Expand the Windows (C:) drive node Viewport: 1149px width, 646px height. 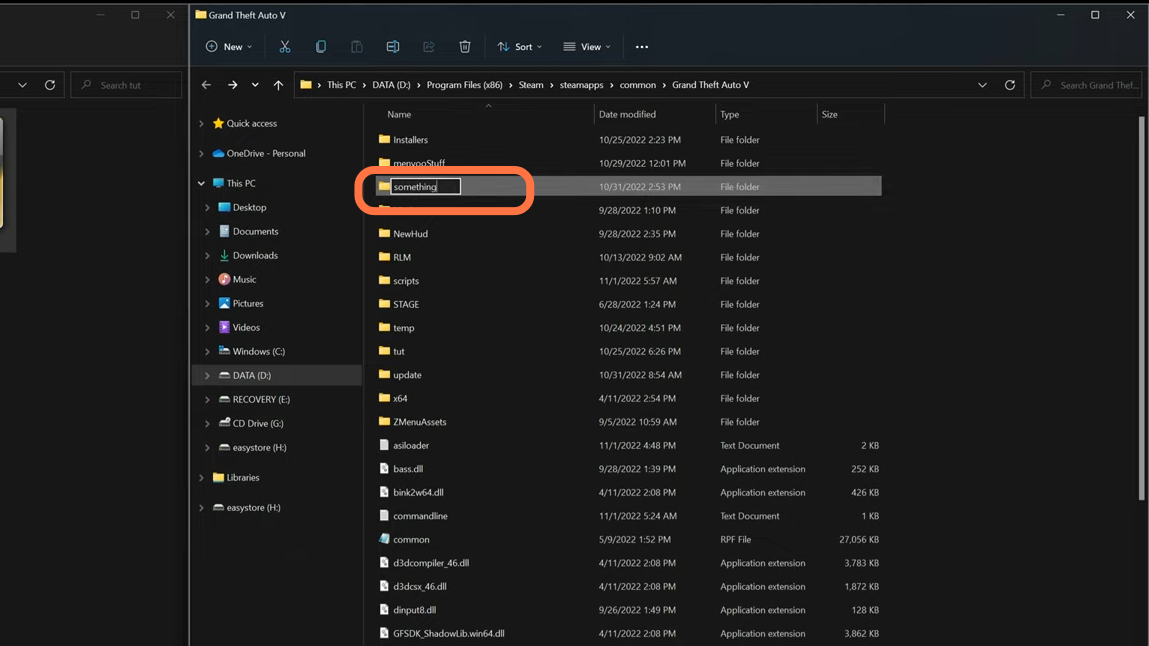tap(207, 352)
